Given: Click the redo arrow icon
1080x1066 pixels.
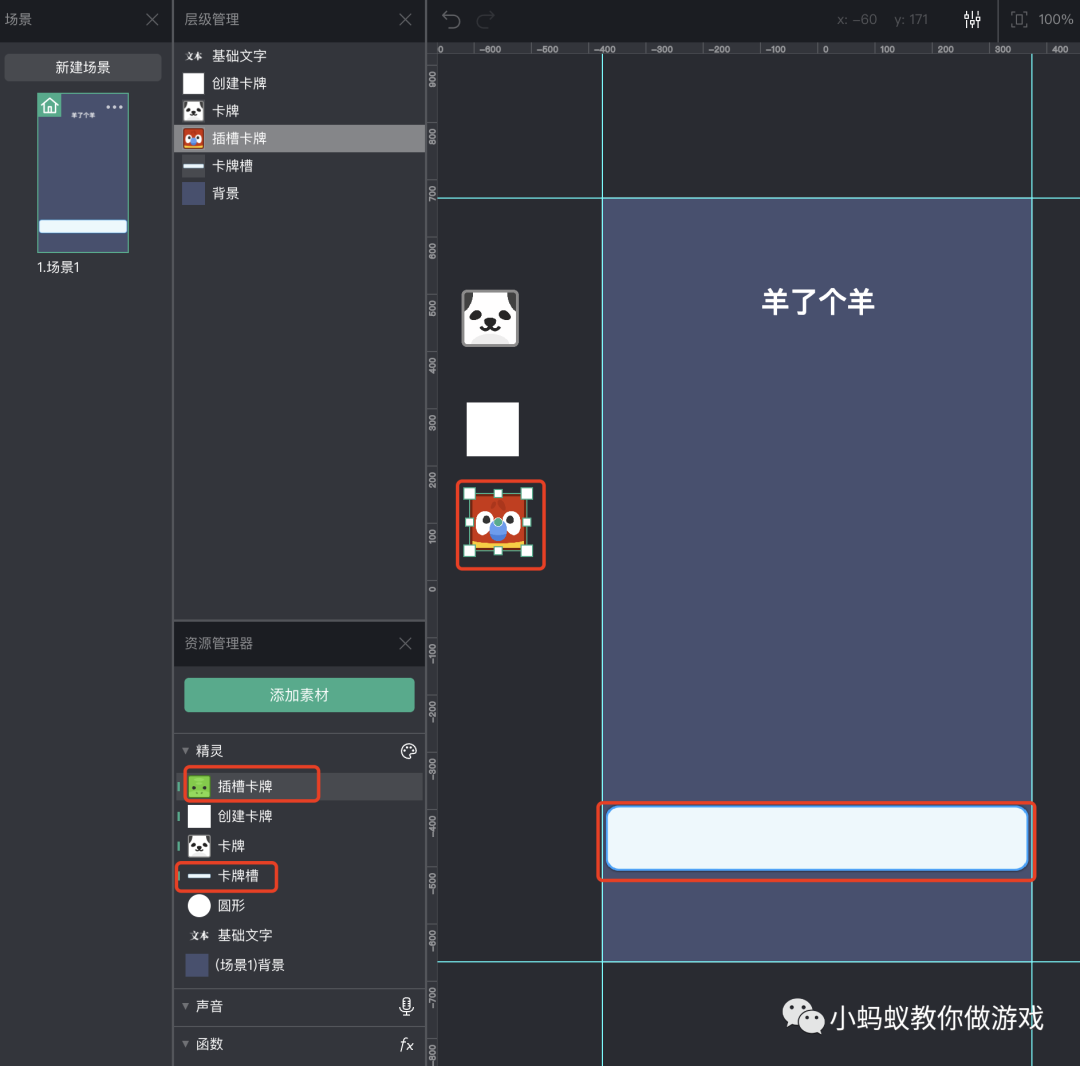Looking at the screenshot, I should point(486,19).
